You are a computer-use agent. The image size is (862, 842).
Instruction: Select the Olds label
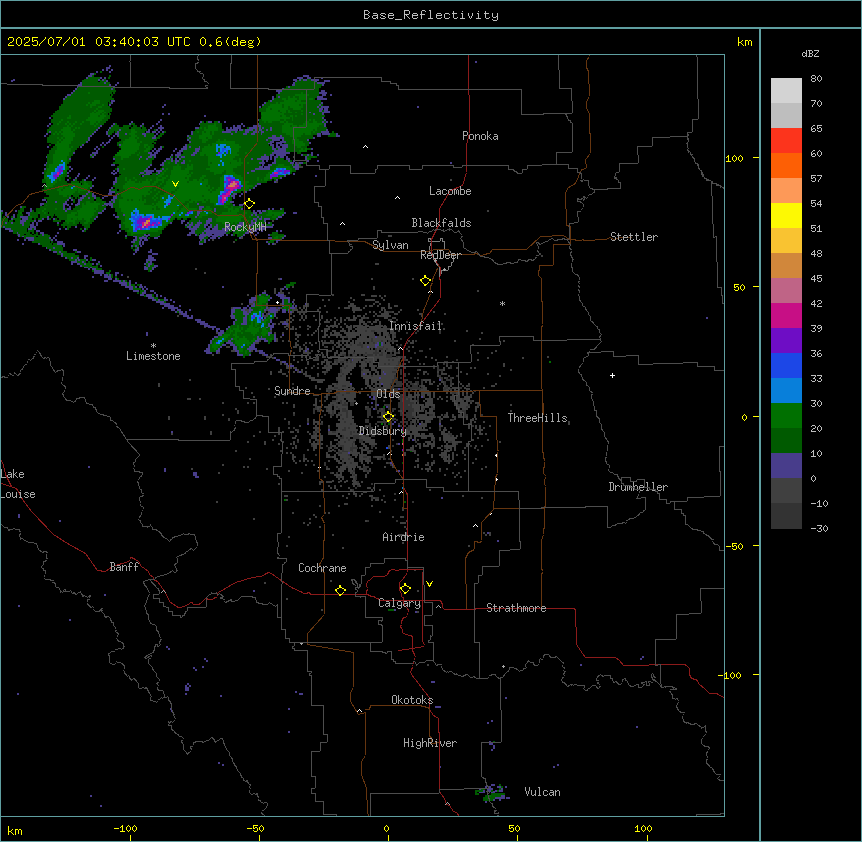(x=388, y=394)
